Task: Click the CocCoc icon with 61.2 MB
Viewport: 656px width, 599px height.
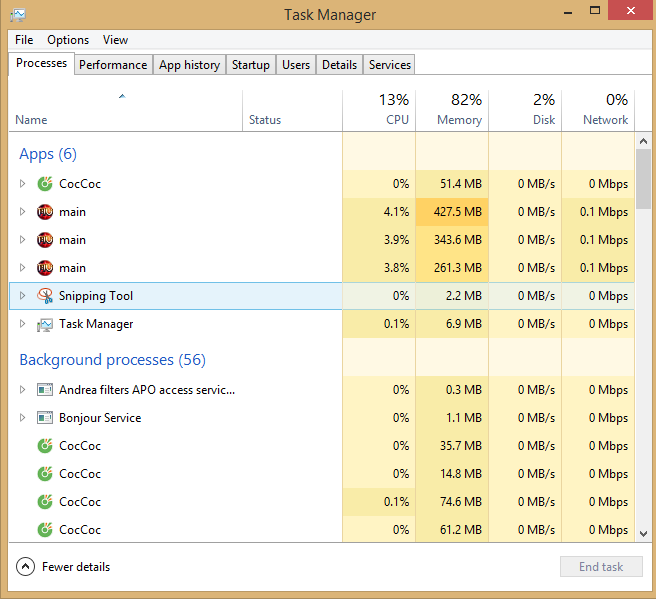Action: coord(45,530)
